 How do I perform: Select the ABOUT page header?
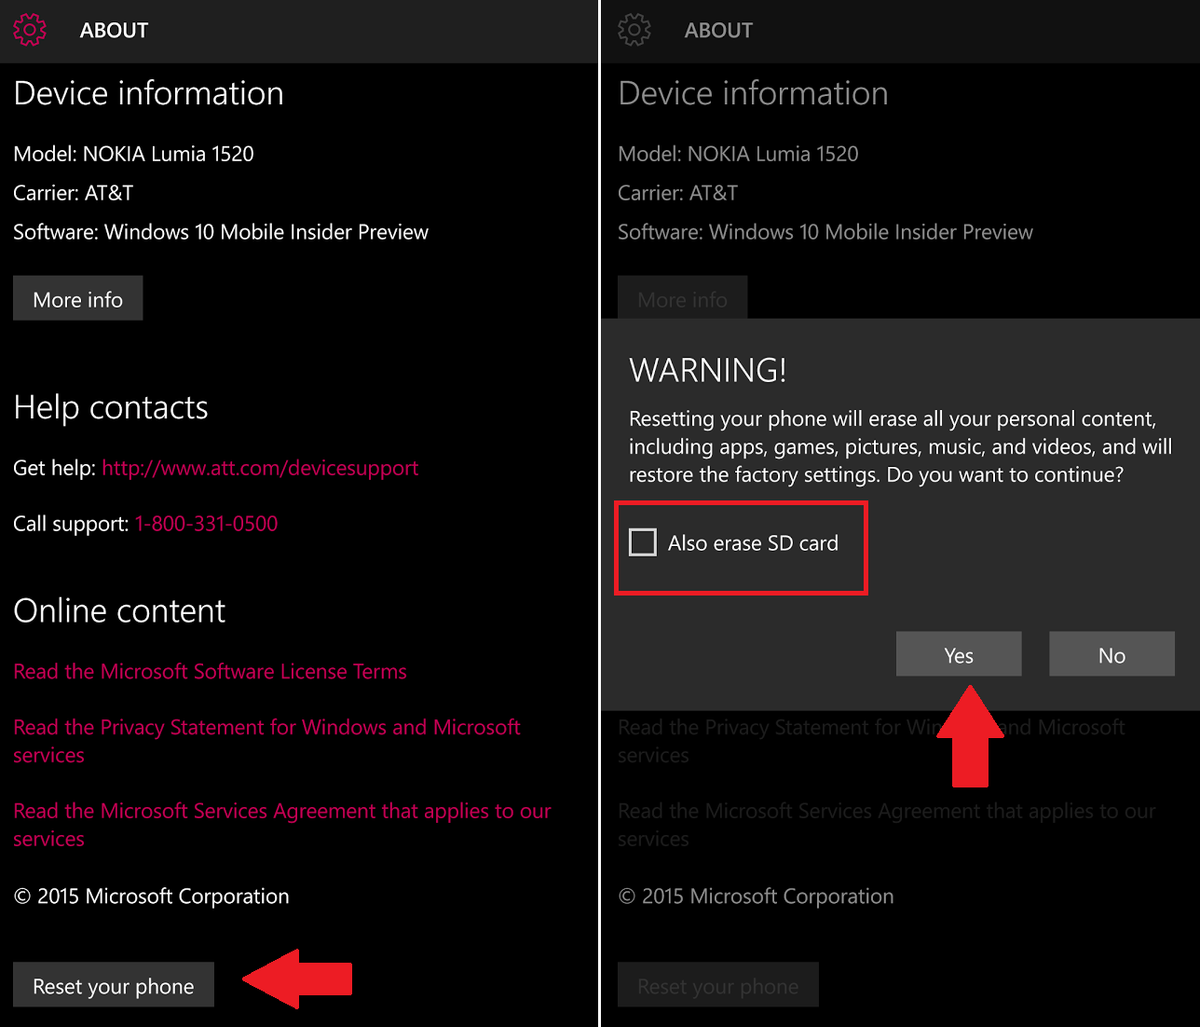click(113, 30)
